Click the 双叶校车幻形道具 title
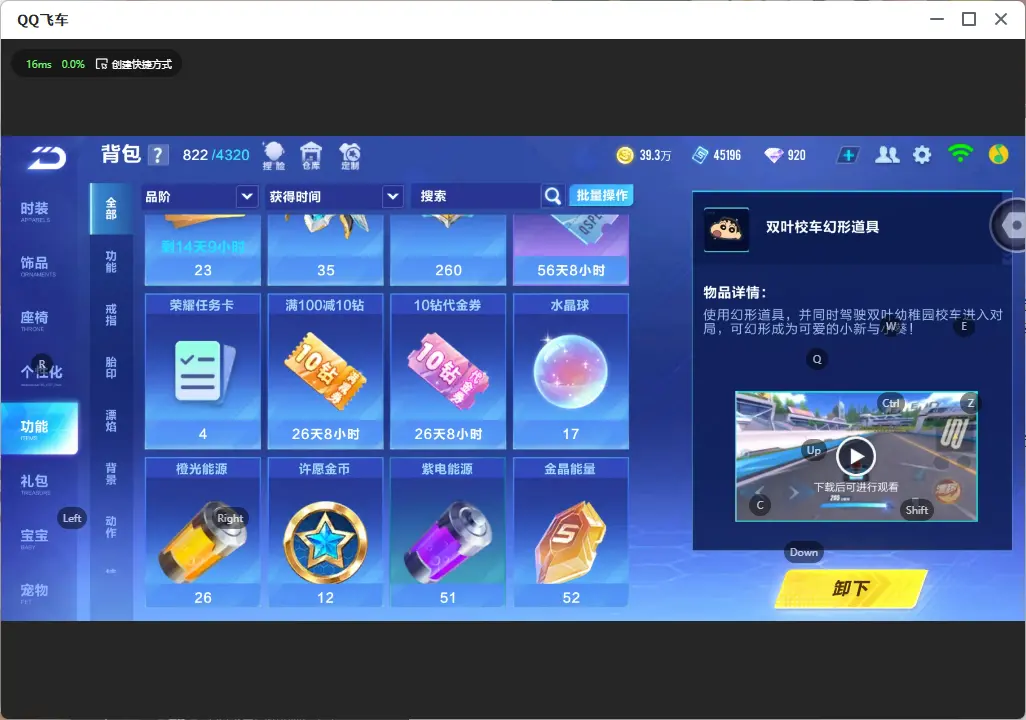 [x=823, y=227]
